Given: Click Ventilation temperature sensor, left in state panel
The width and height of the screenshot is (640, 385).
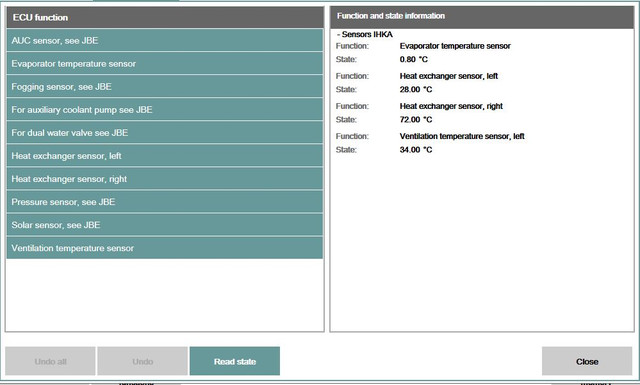Looking at the screenshot, I should (x=462, y=136).
